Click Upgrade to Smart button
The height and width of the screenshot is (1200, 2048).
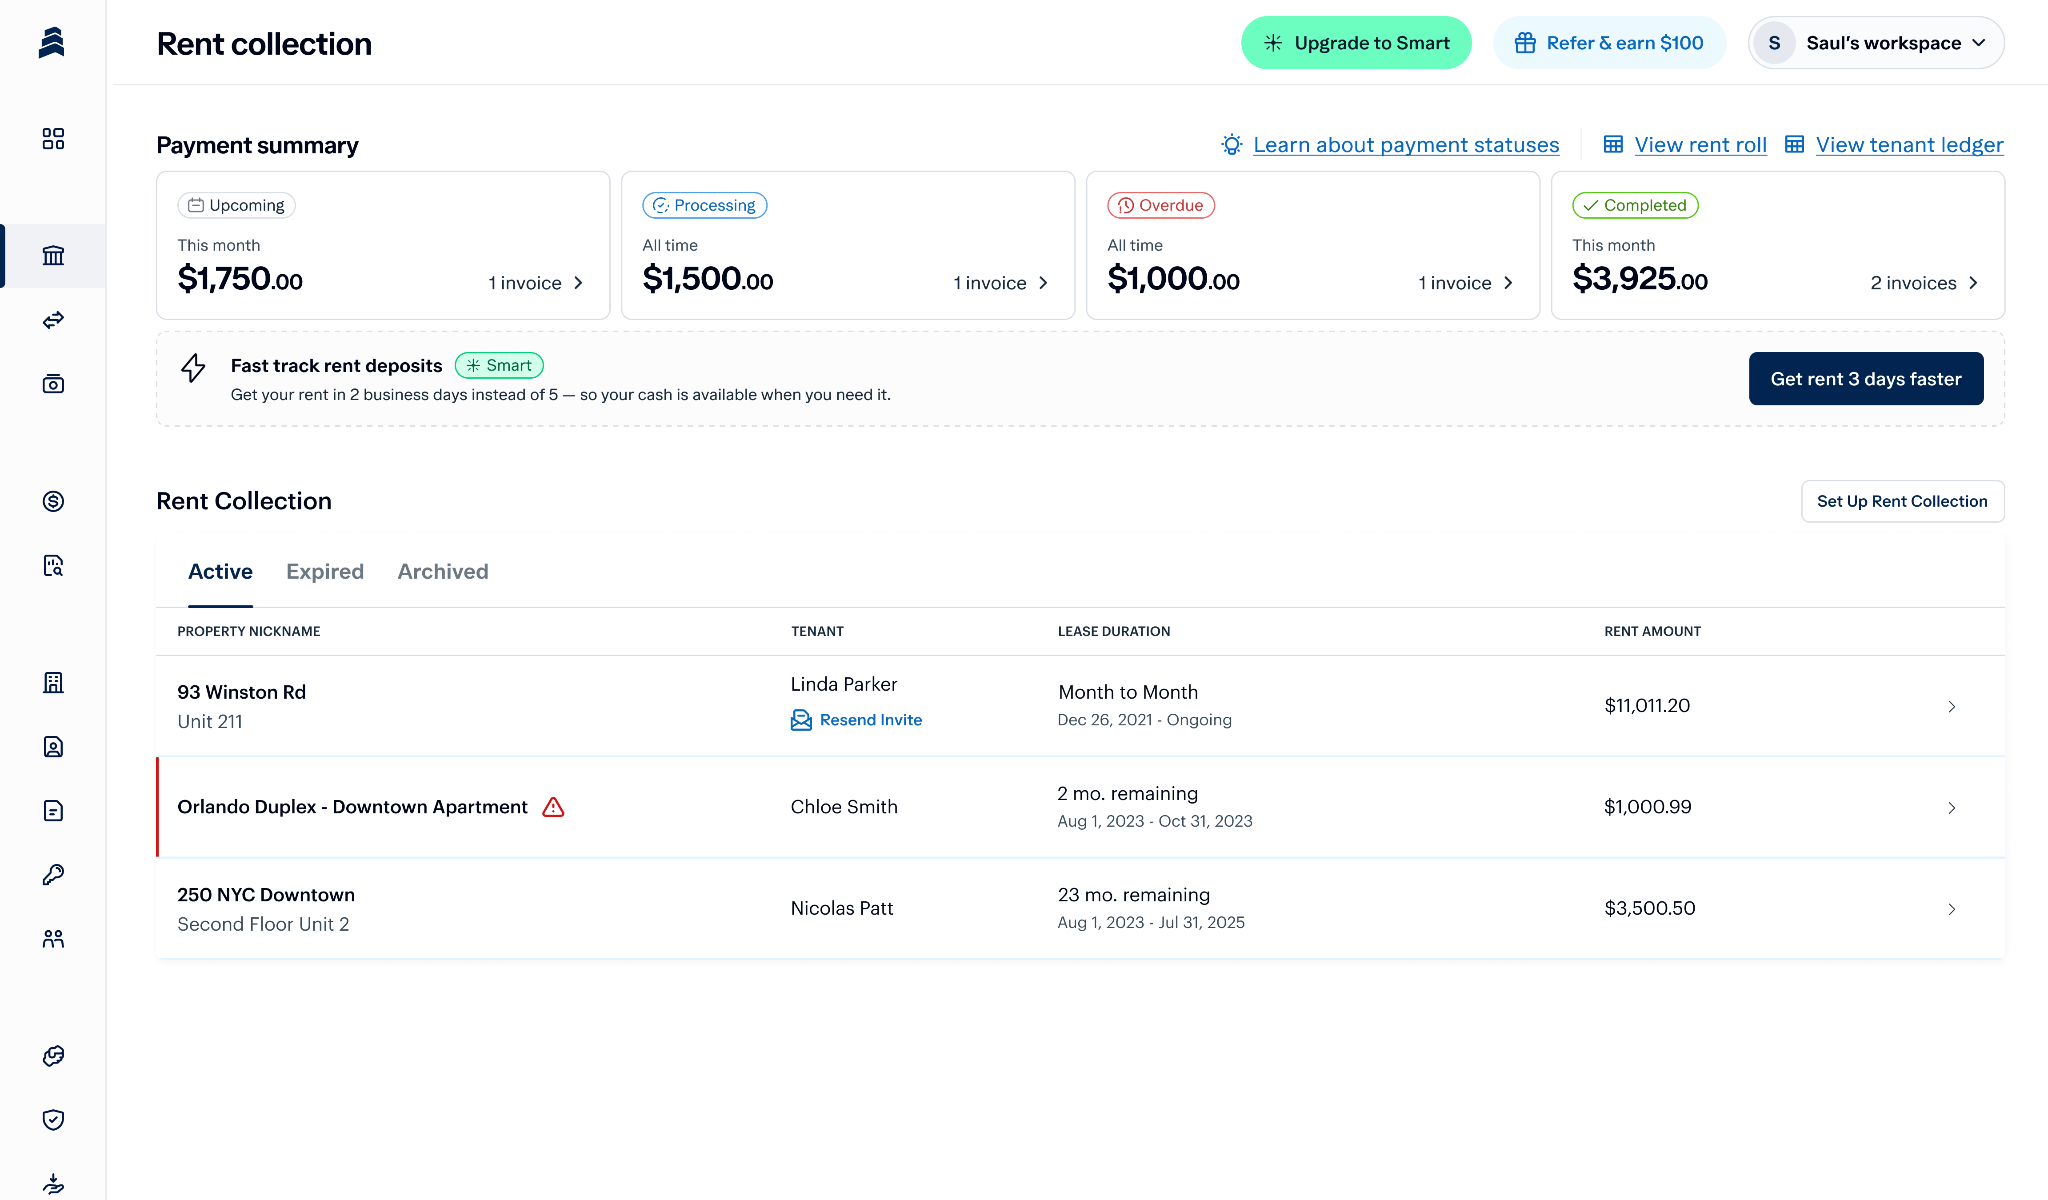(1356, 43)
